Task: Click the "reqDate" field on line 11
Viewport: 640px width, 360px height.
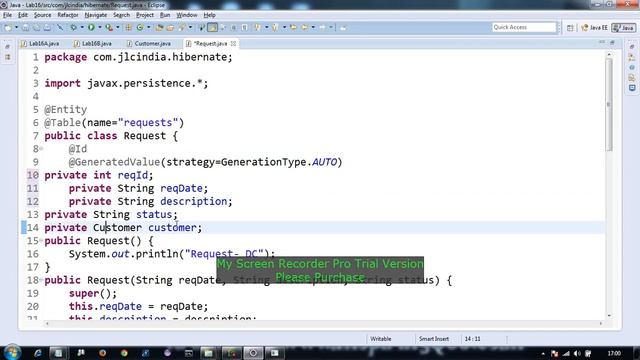Action: [181, 188]
